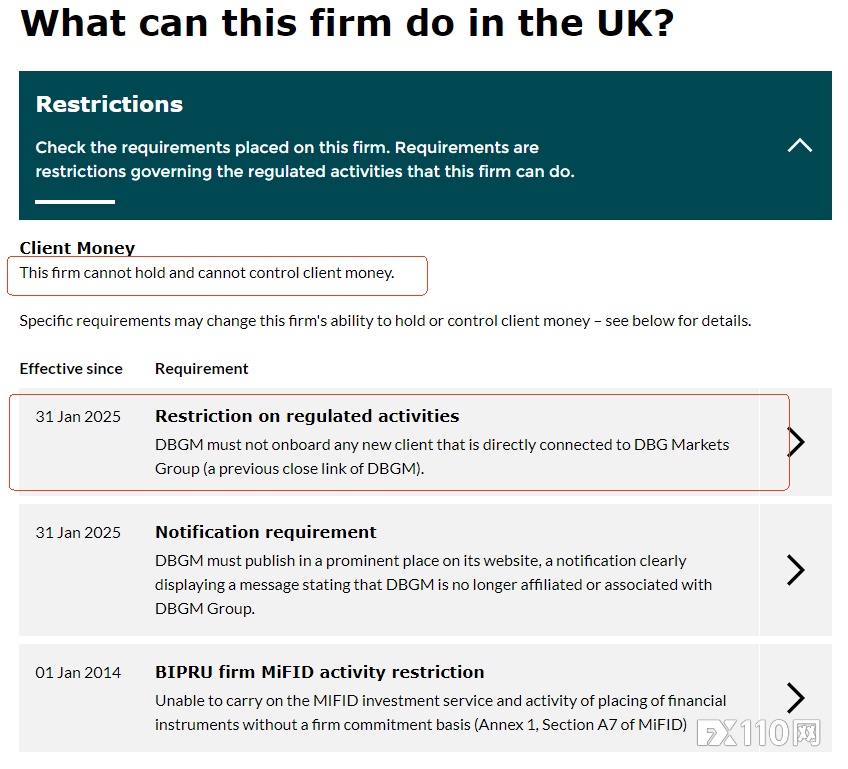This screenshot has height=769, width=848.
Task: Click the 'Effective since' column header
Action: pyautogui.click(x=71, y=369)
